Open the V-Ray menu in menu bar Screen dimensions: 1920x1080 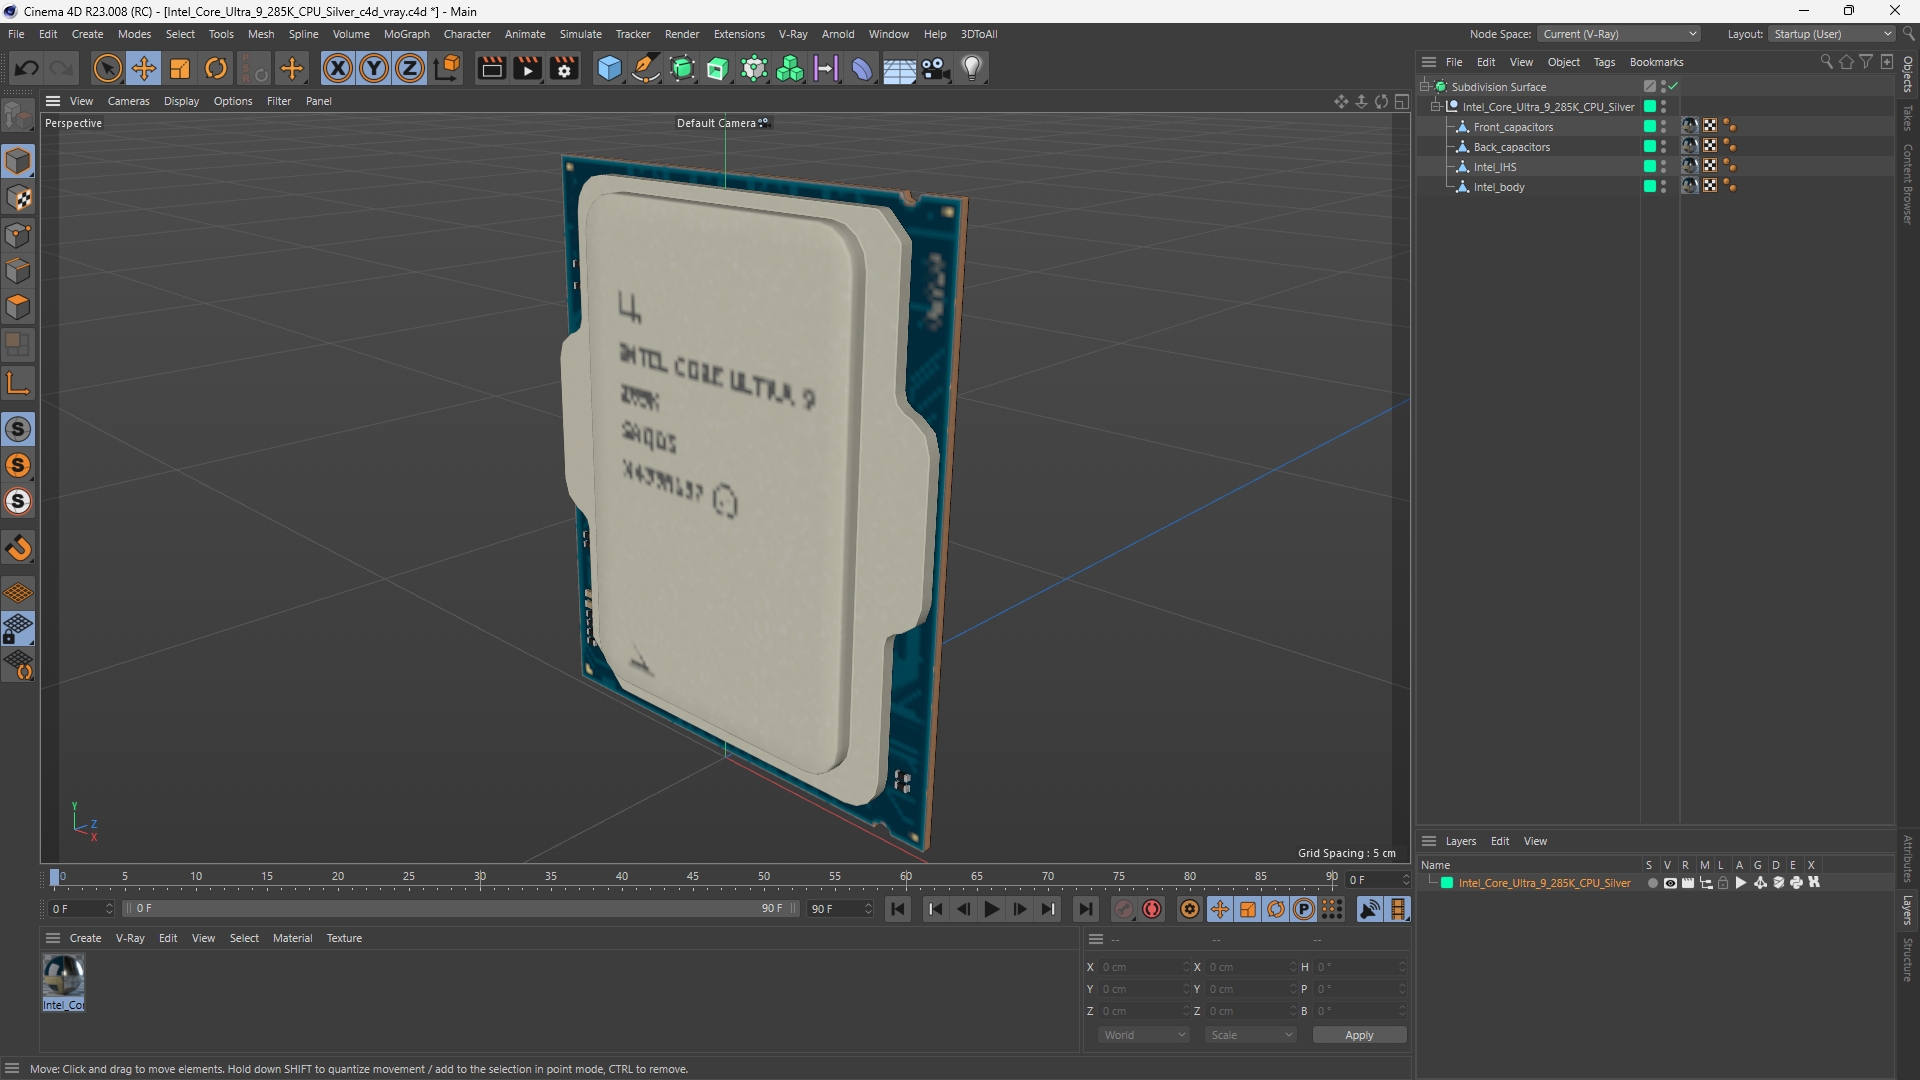793,34
